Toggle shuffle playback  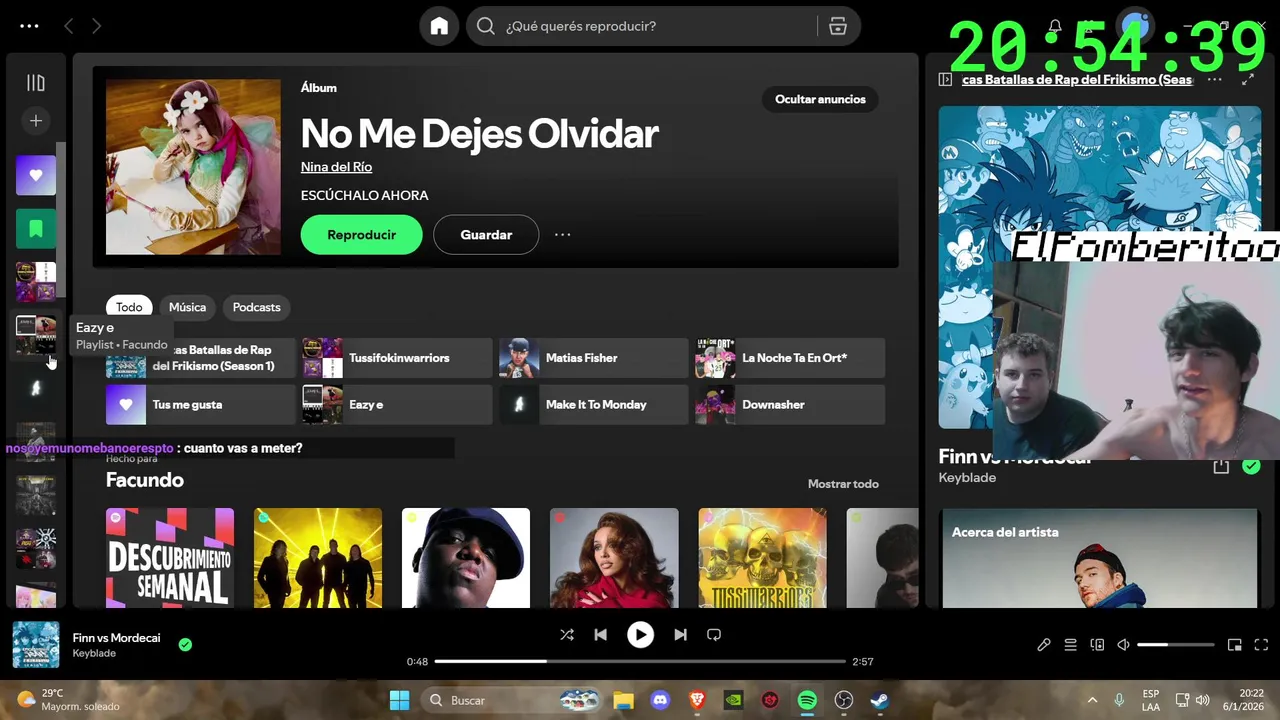point(567,635)
